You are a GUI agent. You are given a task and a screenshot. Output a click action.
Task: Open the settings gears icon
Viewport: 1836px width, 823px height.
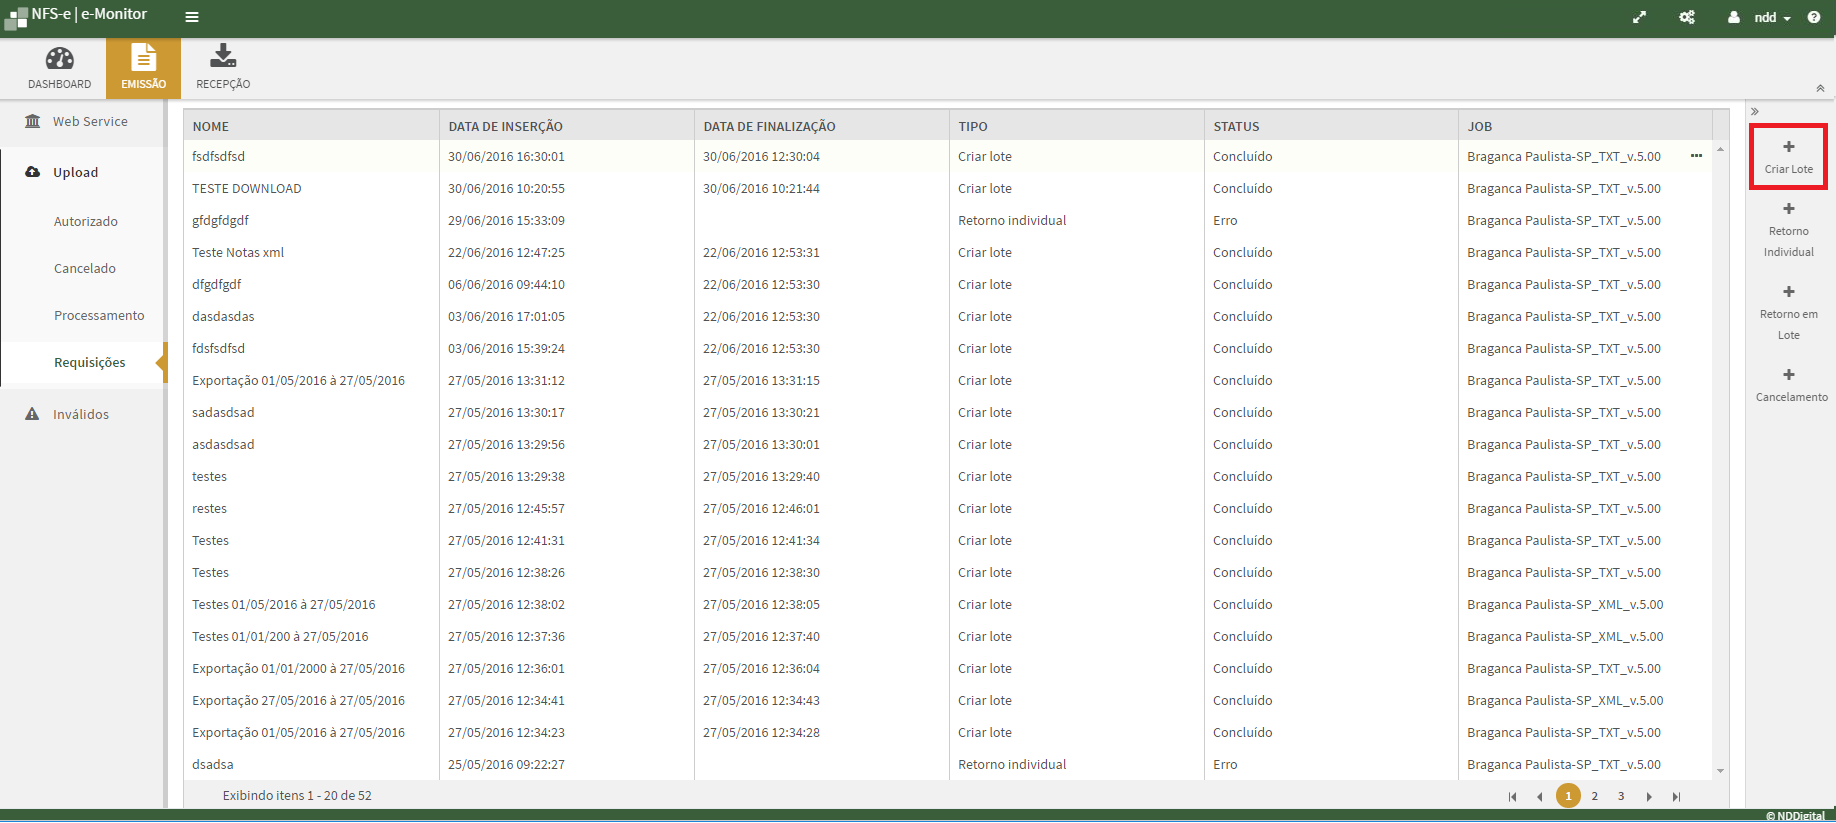click(1687, 17)
